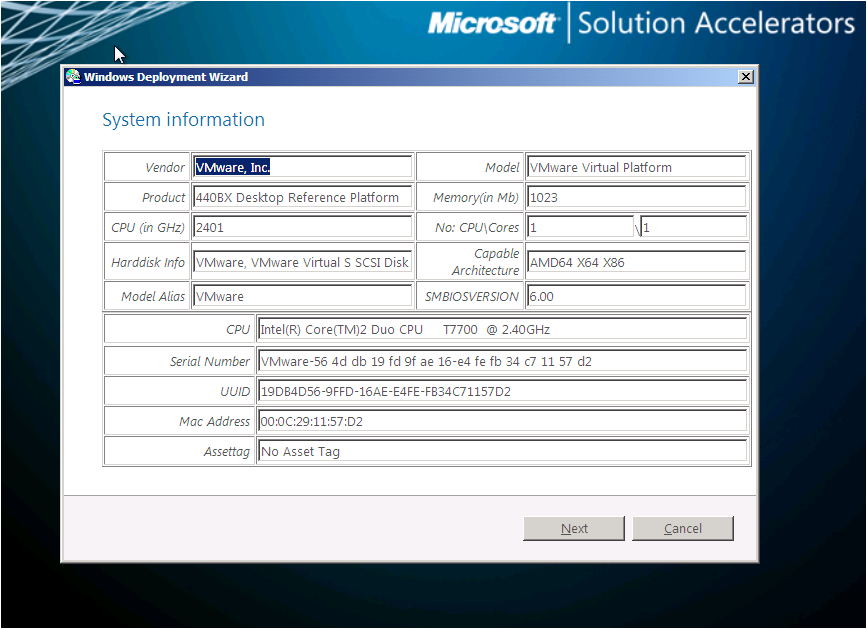
Task: Focus the Model Alias field
Action: point(302,296)
